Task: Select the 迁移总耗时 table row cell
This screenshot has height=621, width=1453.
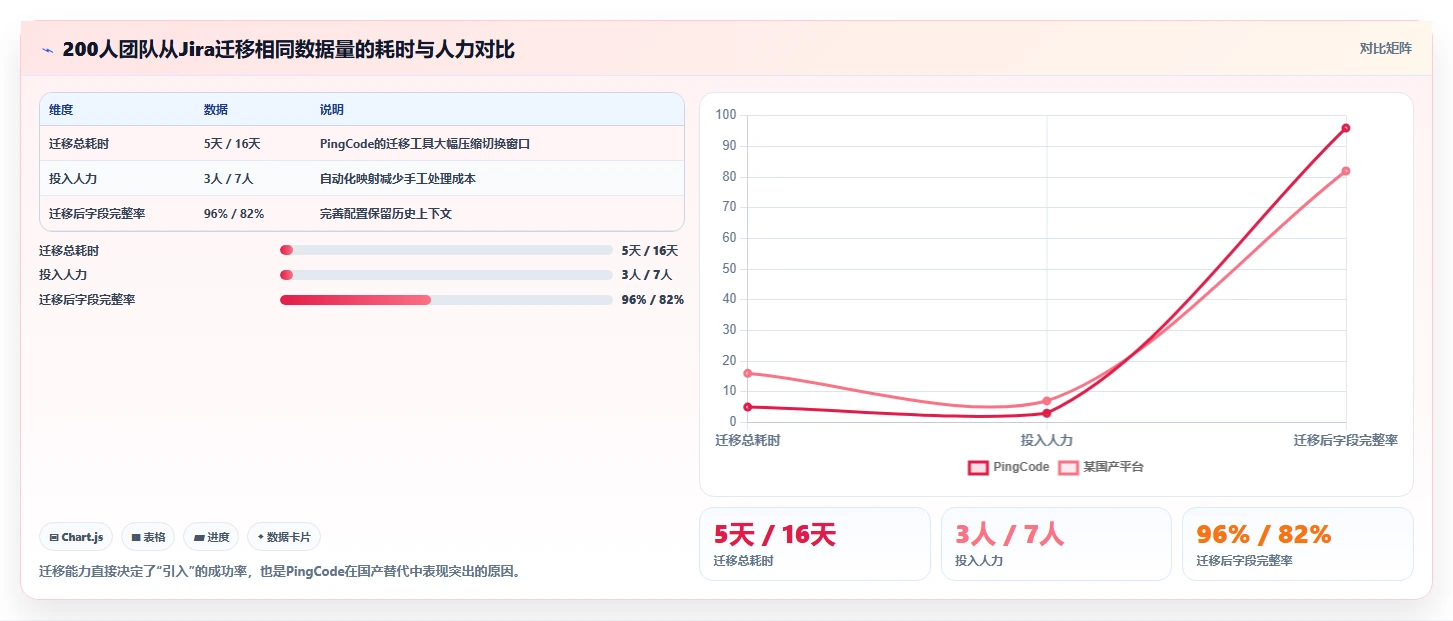Action: (x=79, y=144)
